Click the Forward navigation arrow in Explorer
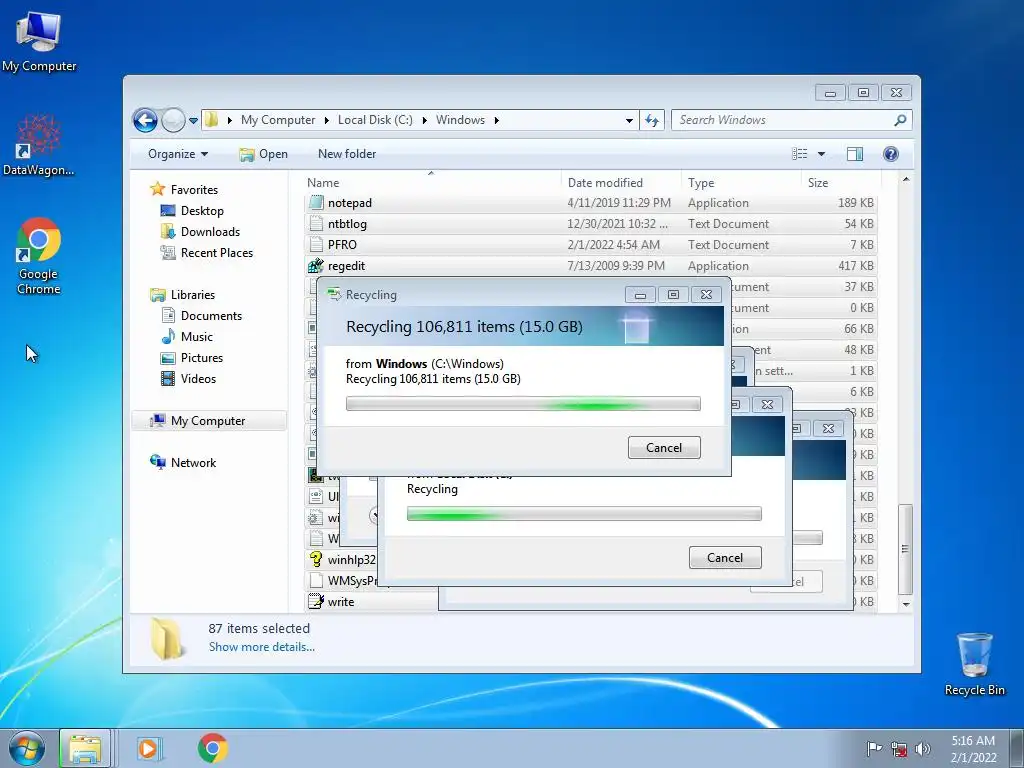Screen dimensions: 1024x768 click(173, 120)
